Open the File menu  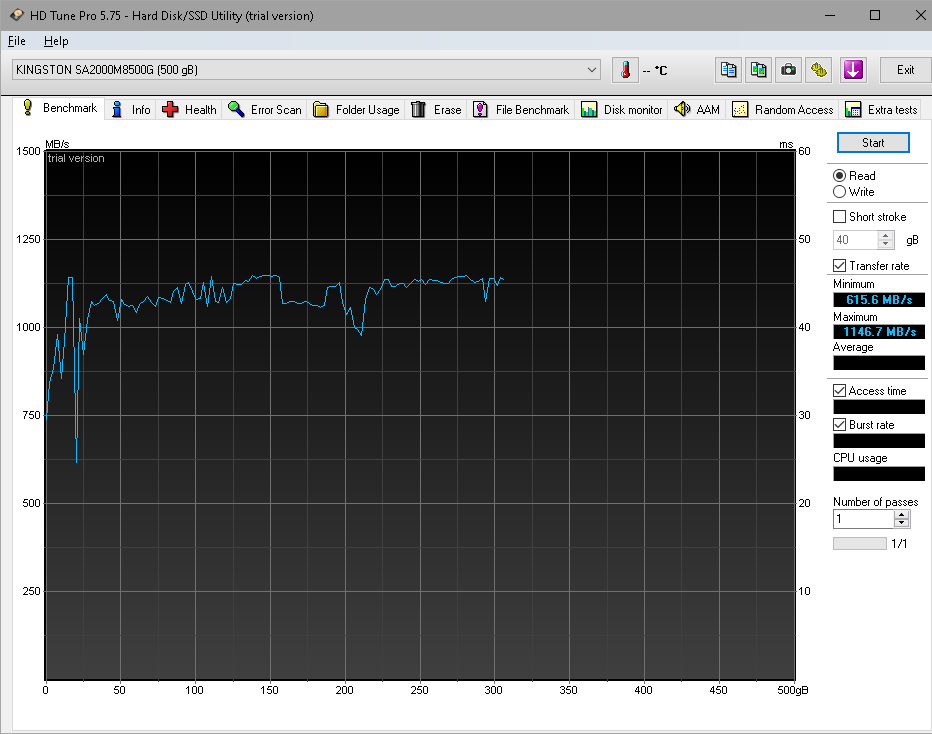(x=17, y=41)
